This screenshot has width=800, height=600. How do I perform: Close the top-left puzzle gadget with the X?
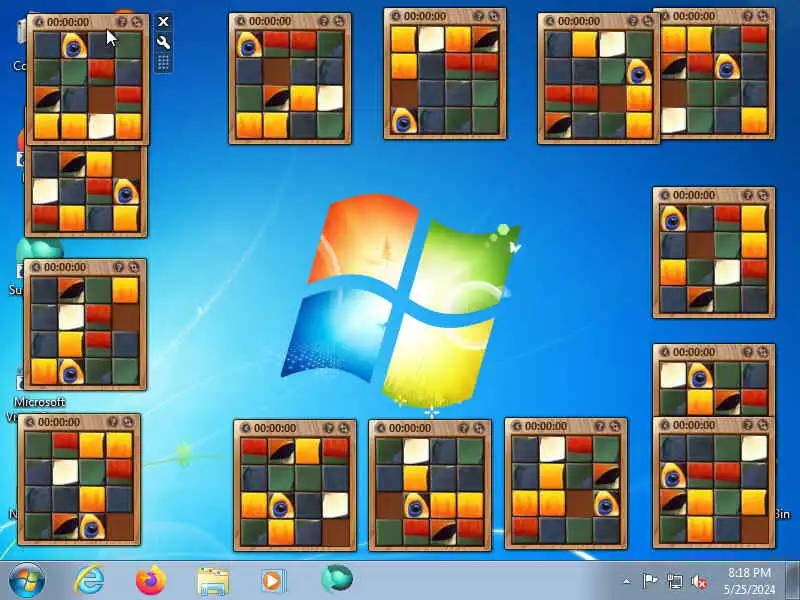pyautogui.click(x=163, y=21)
